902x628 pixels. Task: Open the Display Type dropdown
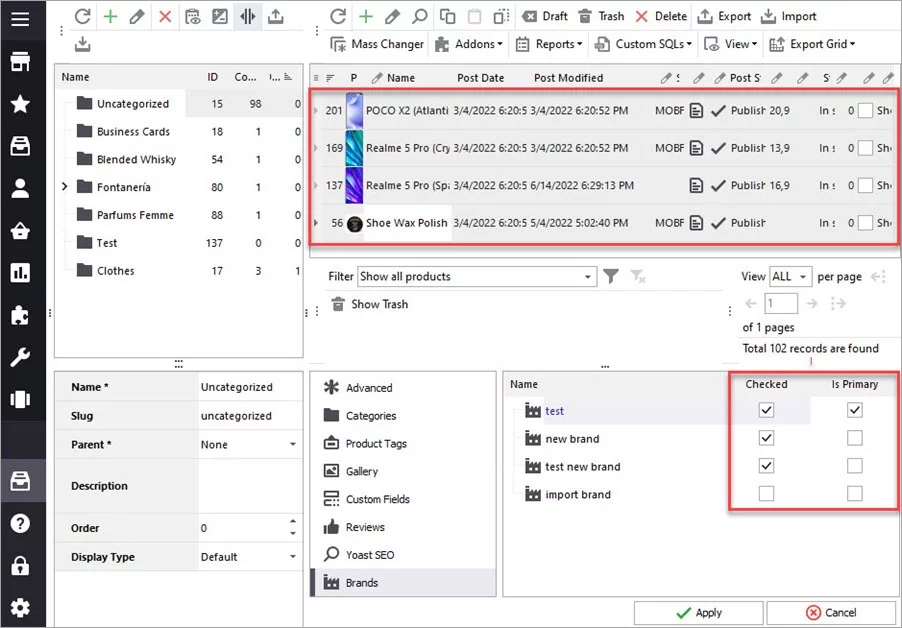(x=293, y=557)
